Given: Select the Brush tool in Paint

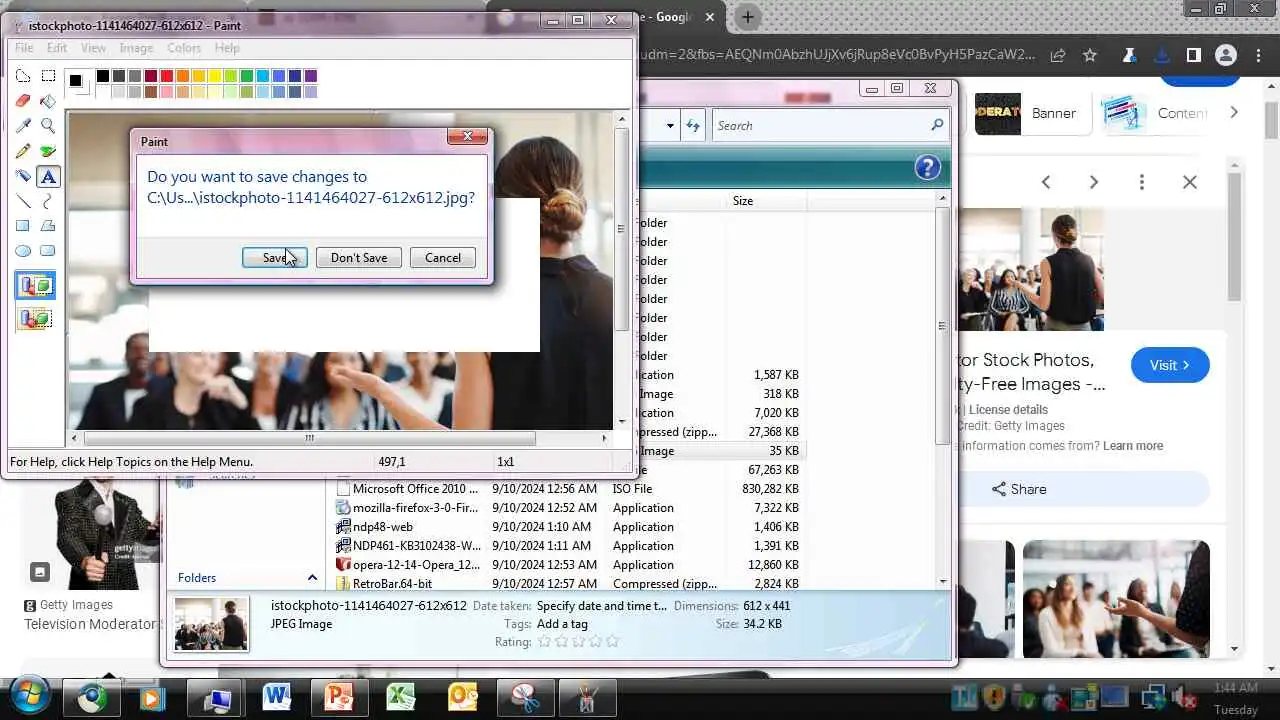Looking at the screenshot, I should (48, 151).
